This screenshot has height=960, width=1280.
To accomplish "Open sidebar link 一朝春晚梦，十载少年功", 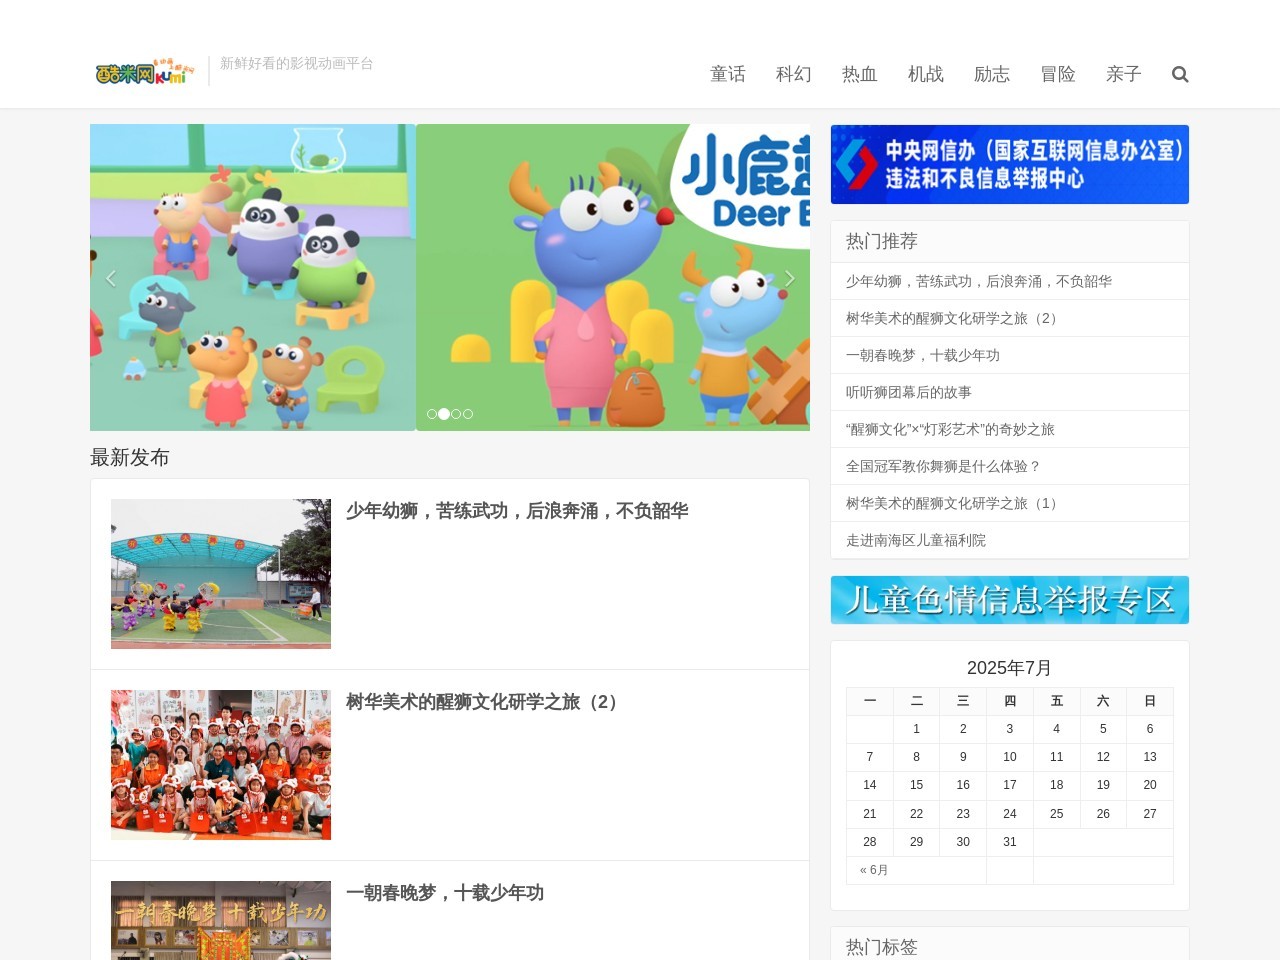I will [923, 356].
